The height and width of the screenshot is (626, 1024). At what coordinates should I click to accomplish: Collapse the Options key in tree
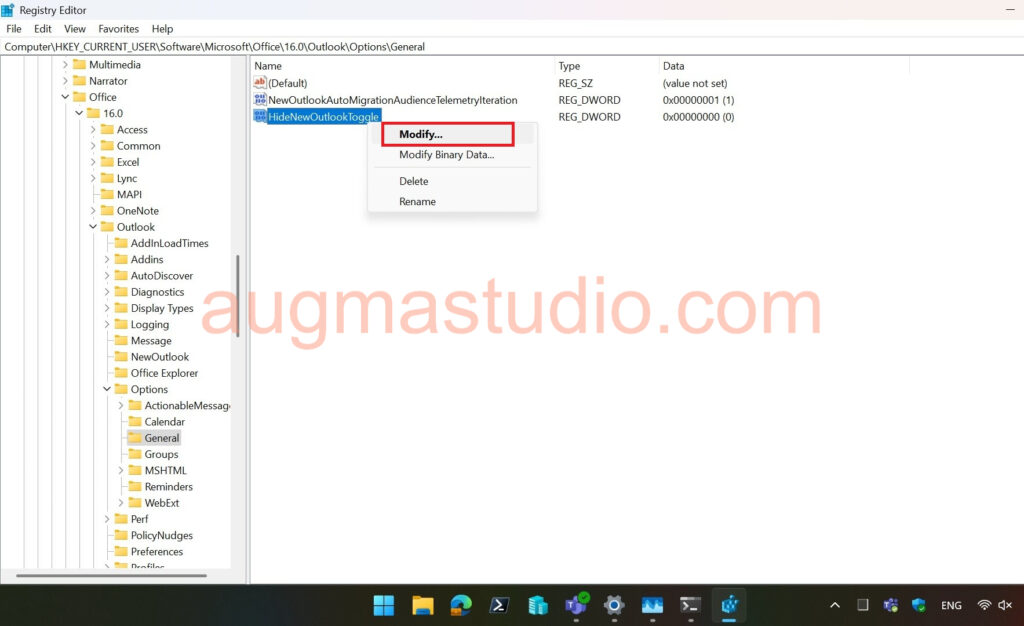tap(107, 389)
